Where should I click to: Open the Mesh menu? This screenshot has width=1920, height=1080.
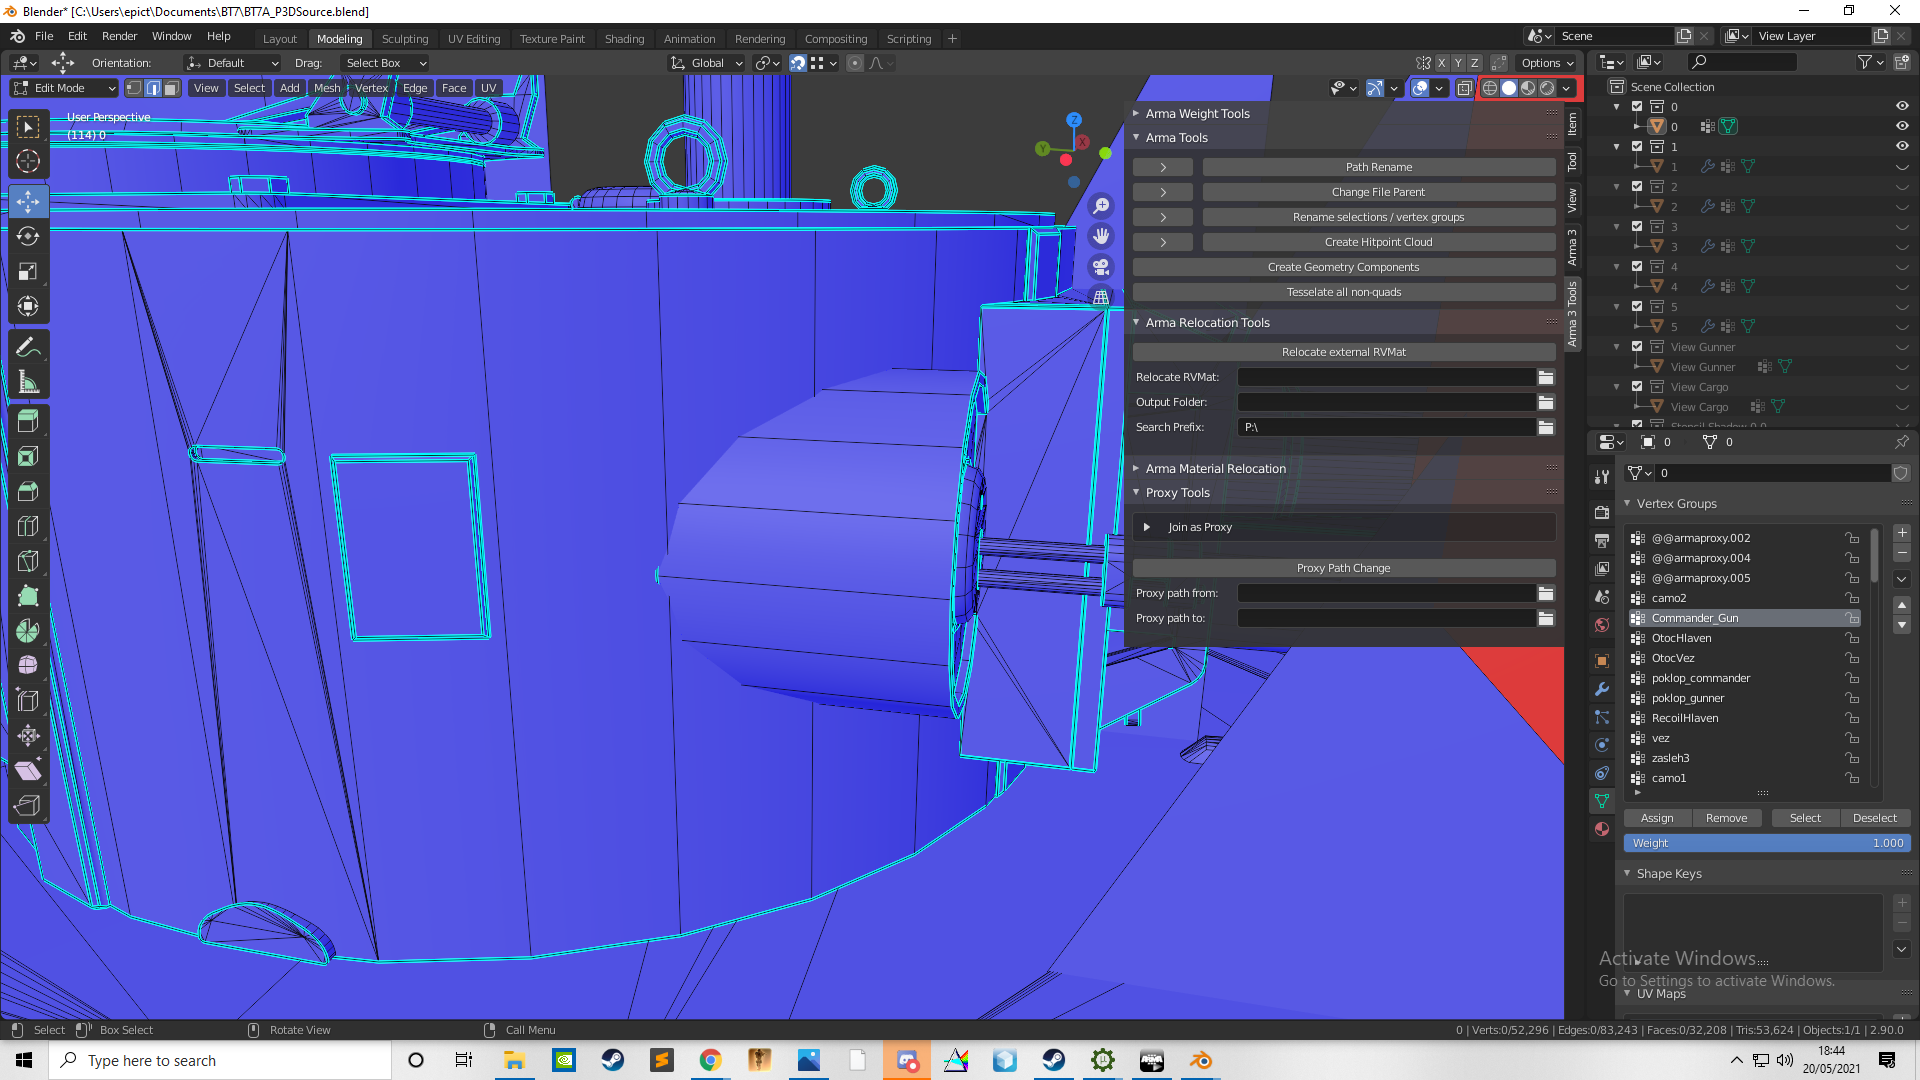pos(327,88)
